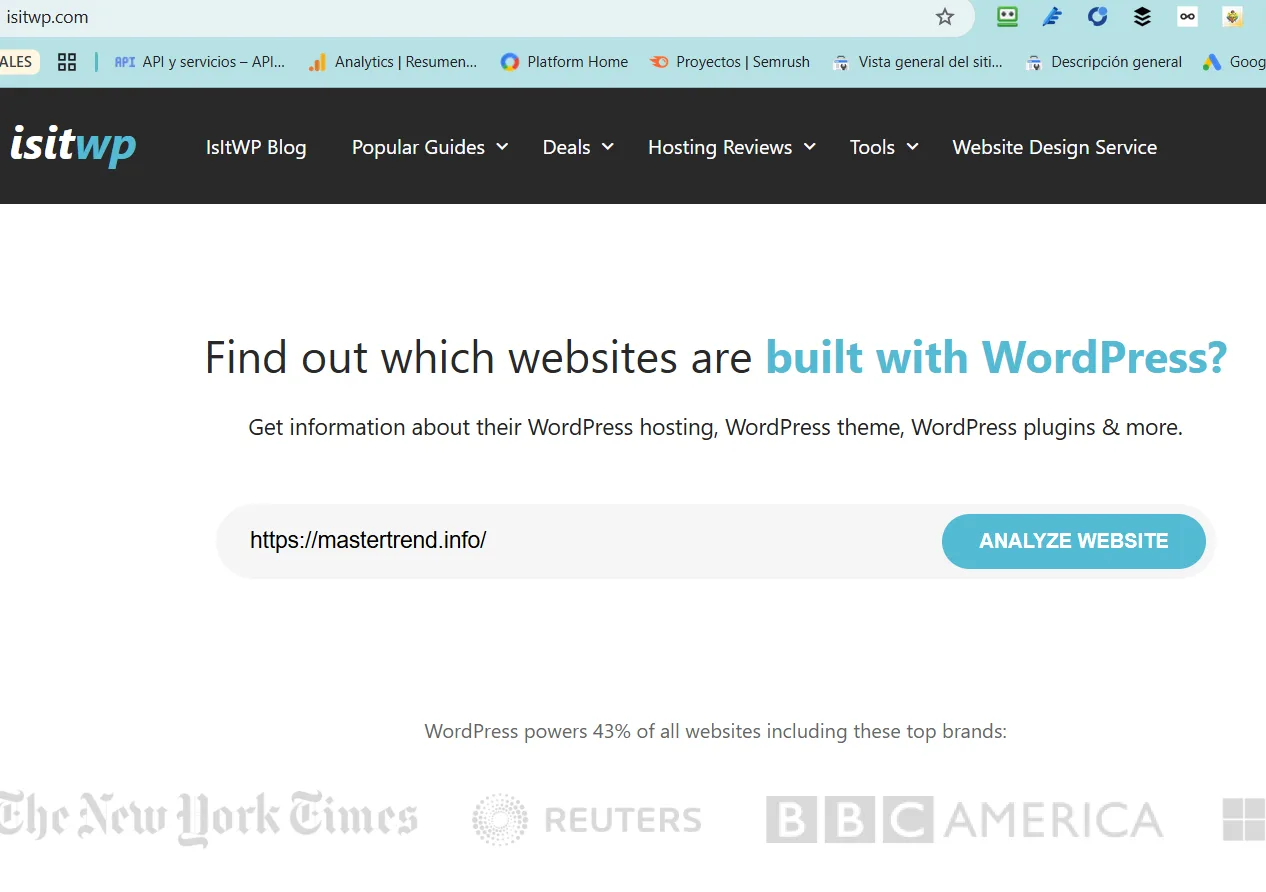
Task: Click the blue feather quill extension icon
Action: pyautogui.click(x=1052, y=17)
